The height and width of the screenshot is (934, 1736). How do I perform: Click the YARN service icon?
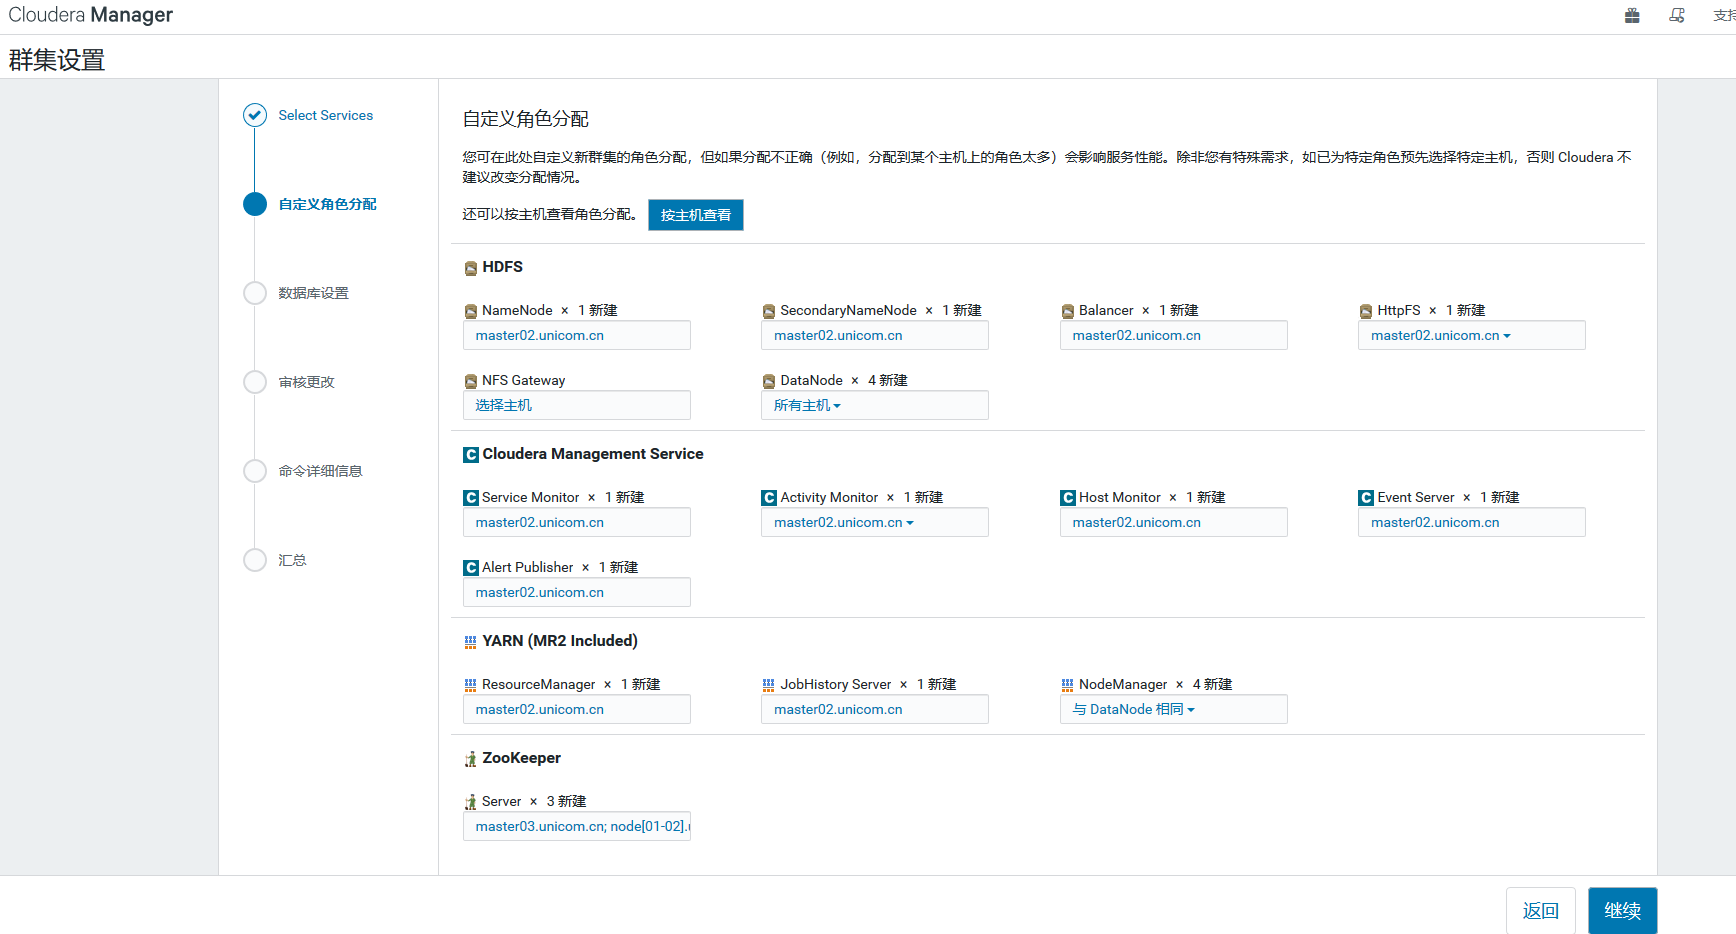[470, 642]
